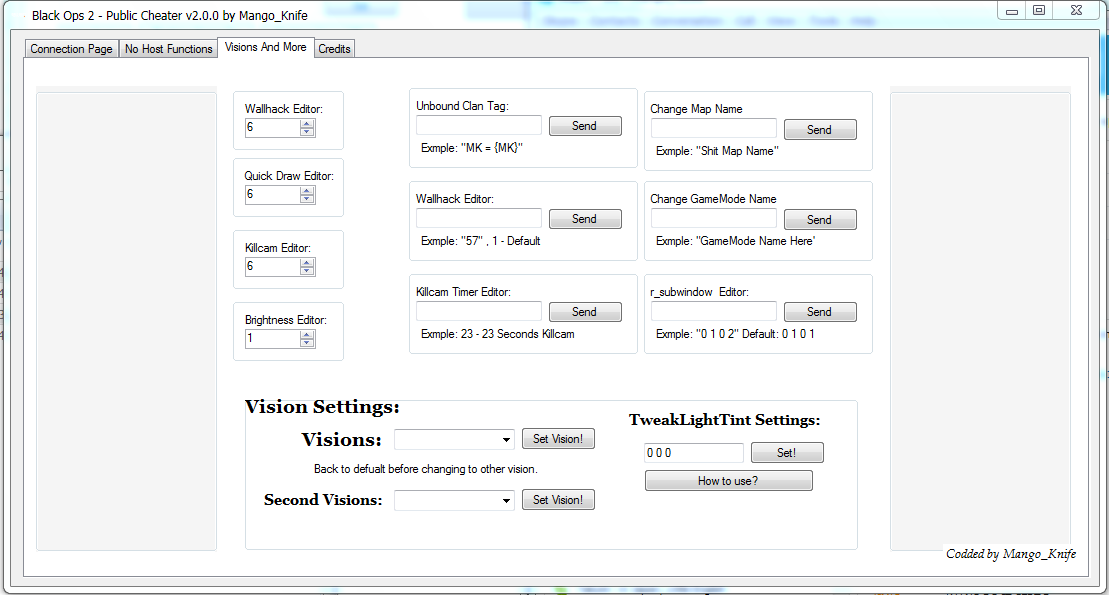Click Set Vision! next to Second Visions
This screenshot has width=1109, height=595.
[x=558, y=499]
